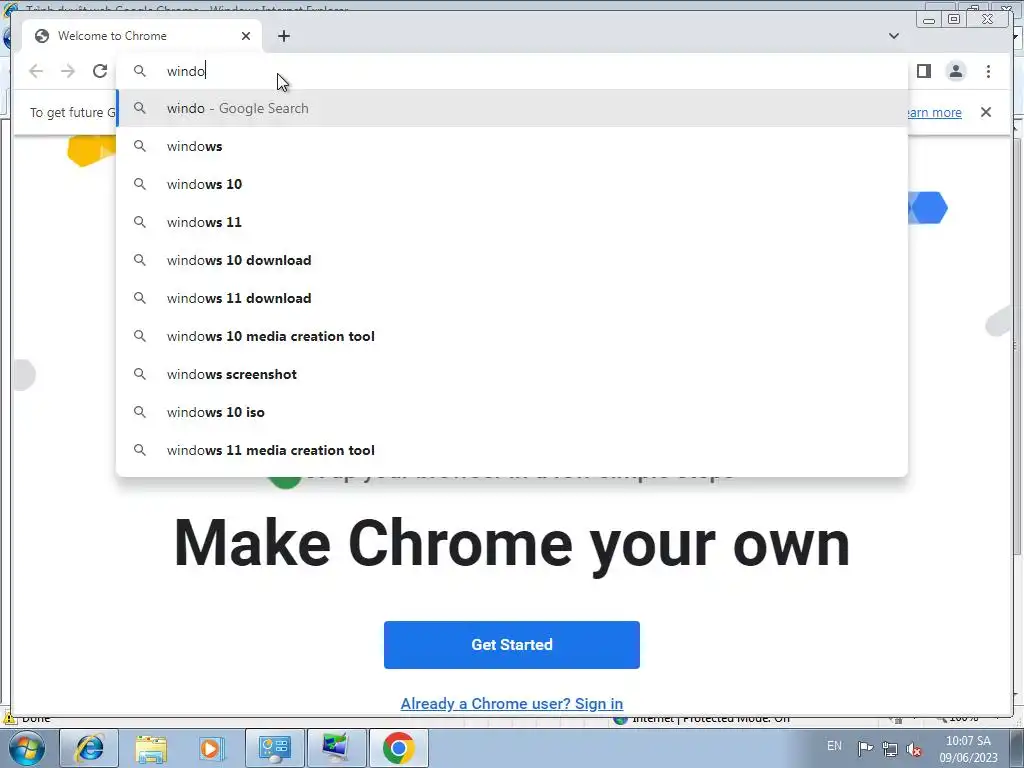1024x768 pixels.
Task: Reload the page with the refresh icon
Action: [x=100, y=71]
